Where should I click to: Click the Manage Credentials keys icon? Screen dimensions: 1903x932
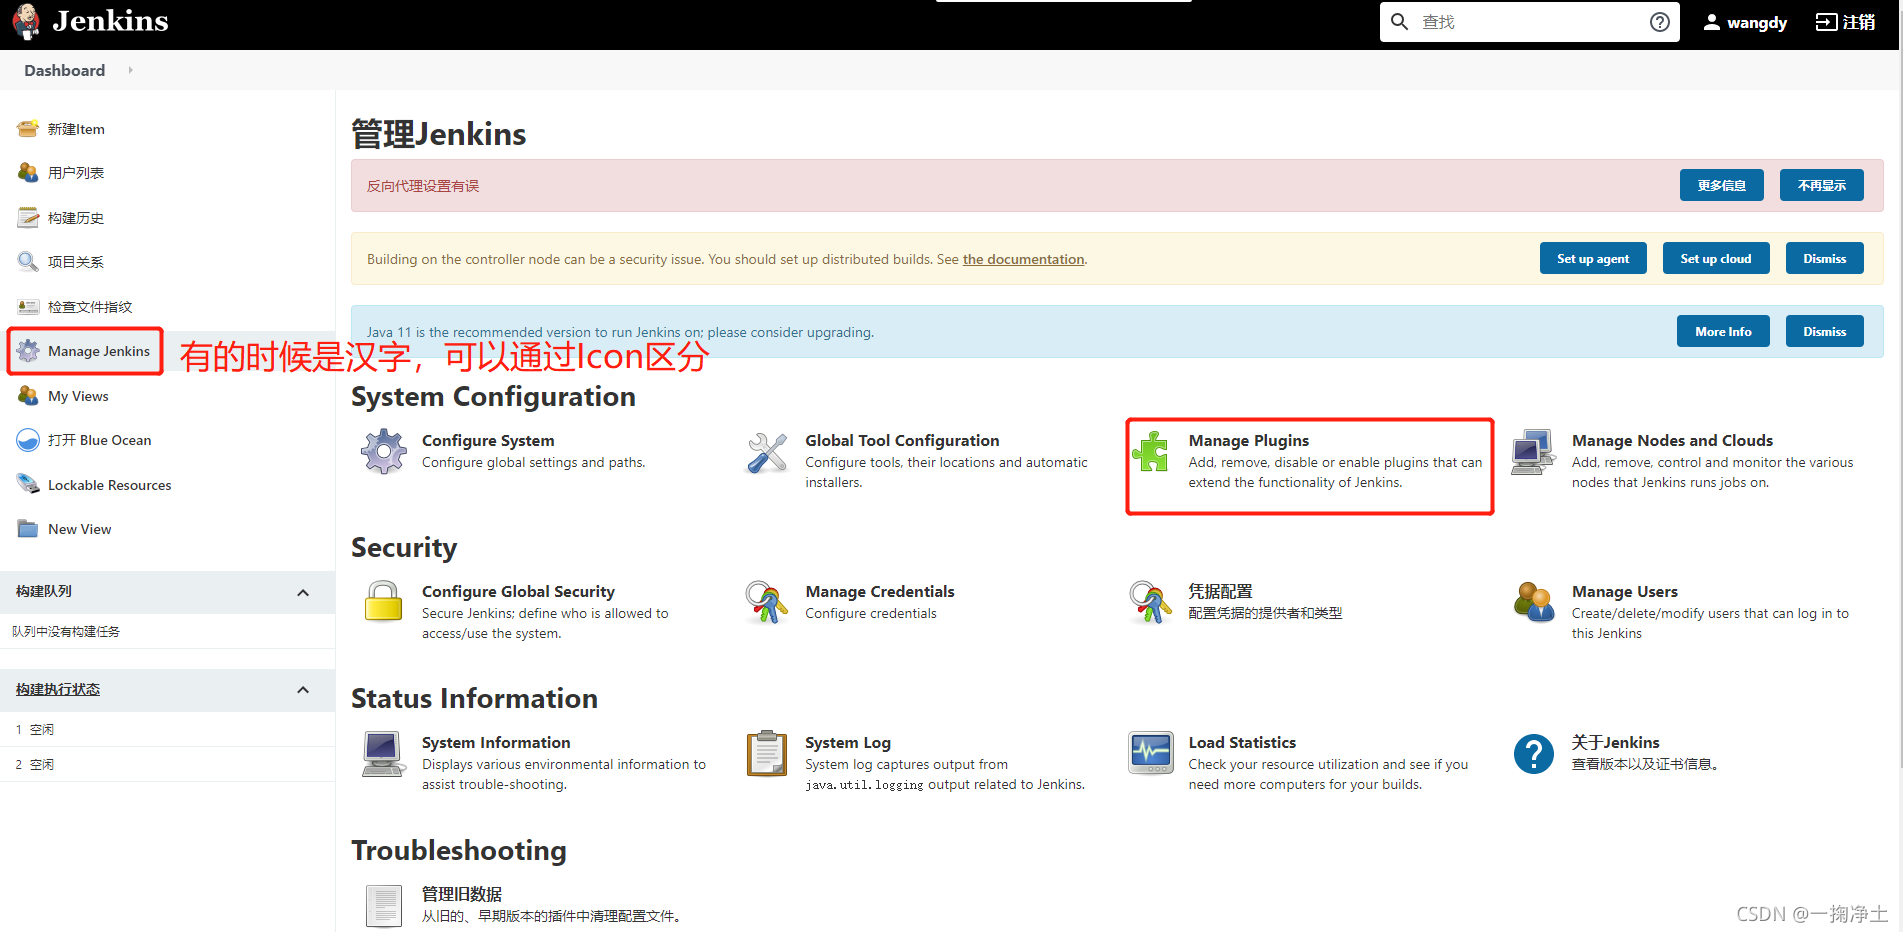[x=767, y=602]
